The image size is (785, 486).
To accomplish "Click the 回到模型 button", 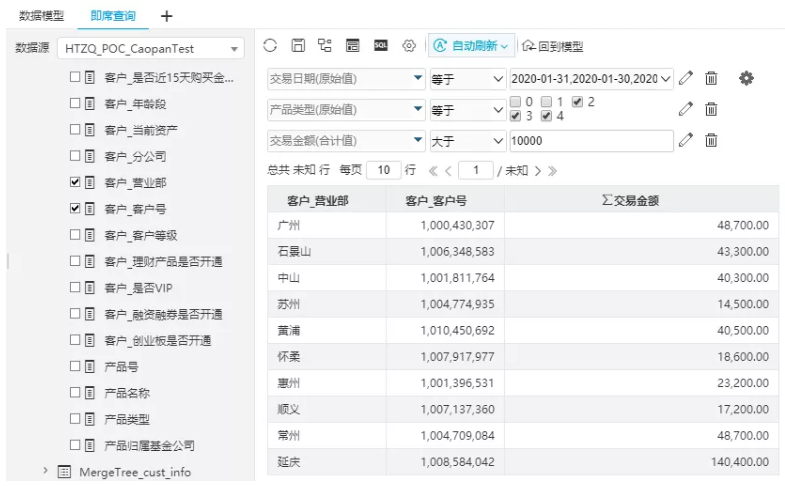I will tap(553, 46).
